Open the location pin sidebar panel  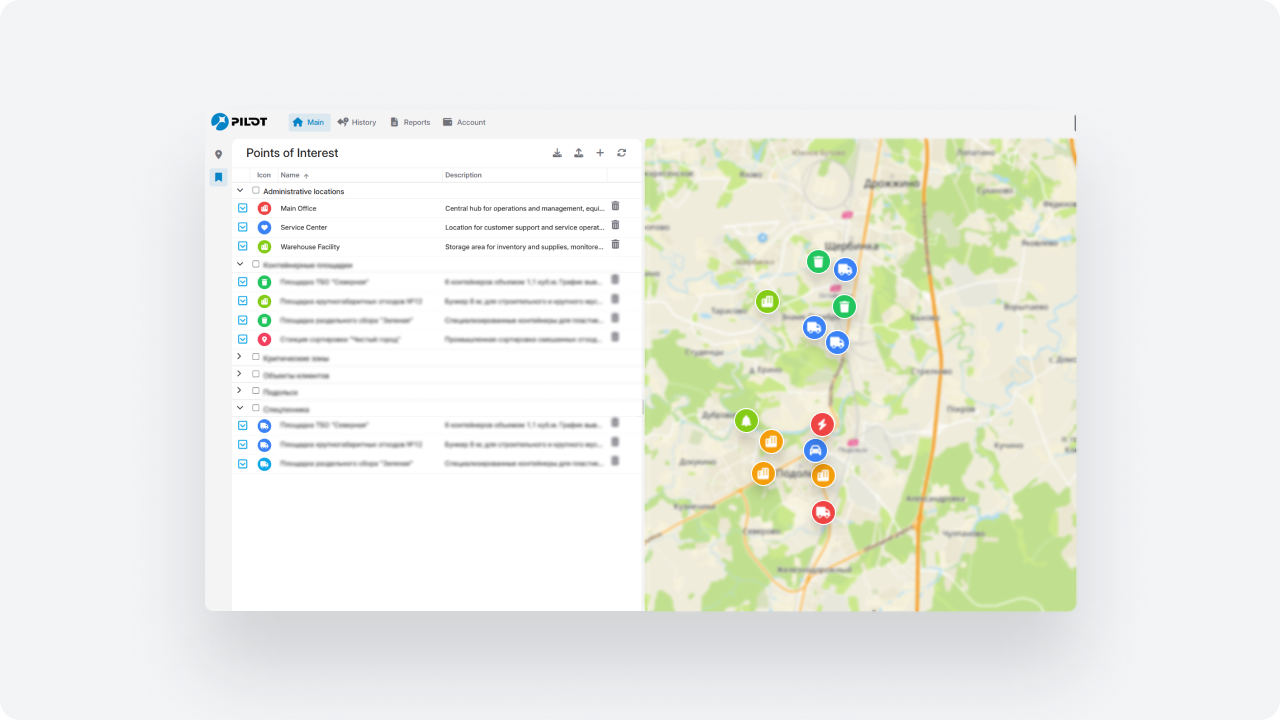click(218, 155)
